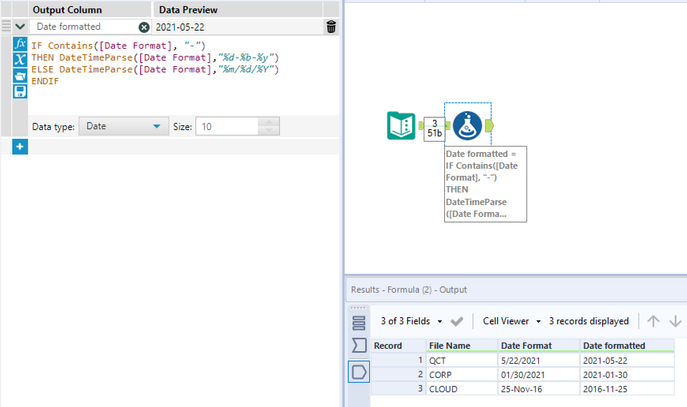Increase the Size value with the up stepper

point(269,122)
